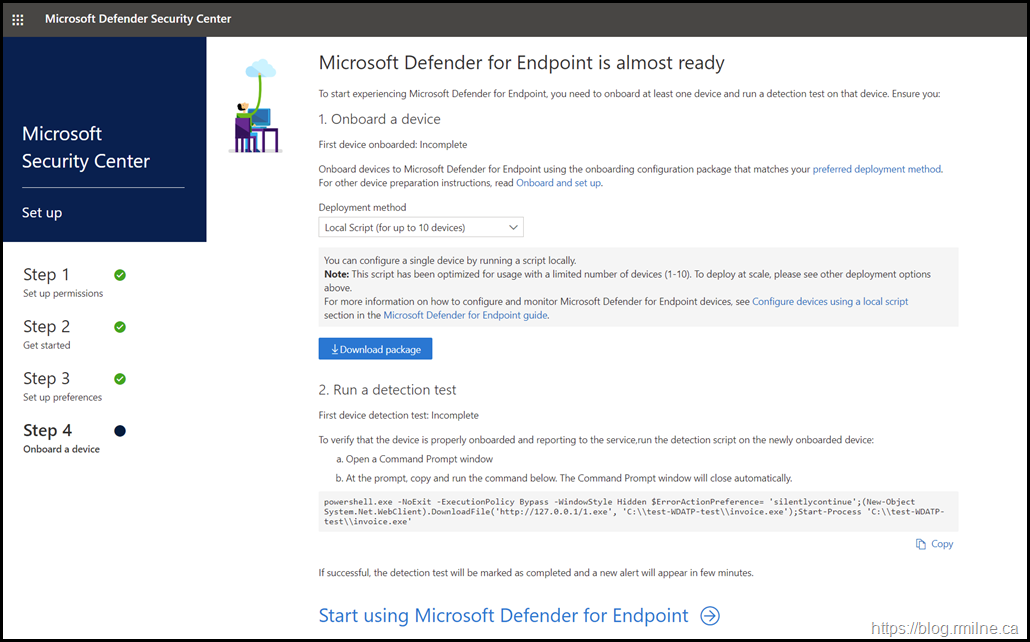Open the Onboard and set up link
Viewport: 1030px width, 642px height.
(558, 183)
